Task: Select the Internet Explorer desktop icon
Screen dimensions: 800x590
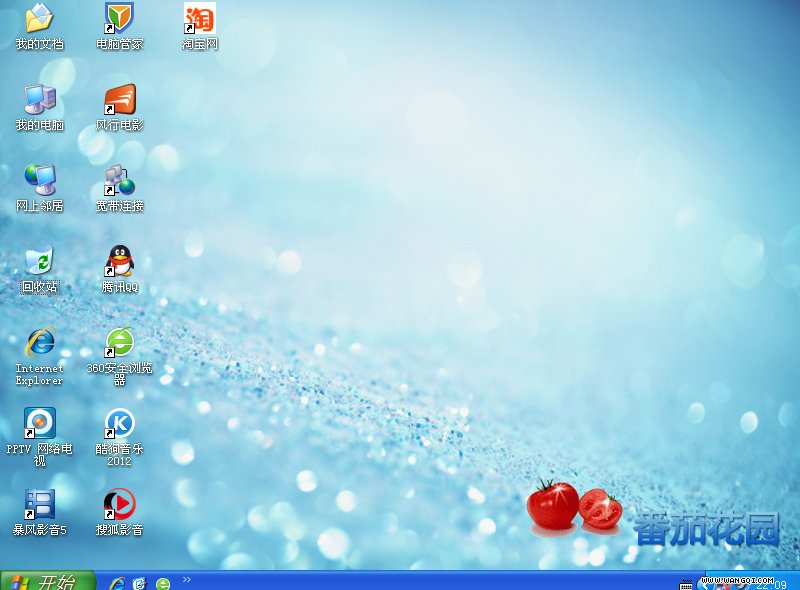Action: point(39,343)
